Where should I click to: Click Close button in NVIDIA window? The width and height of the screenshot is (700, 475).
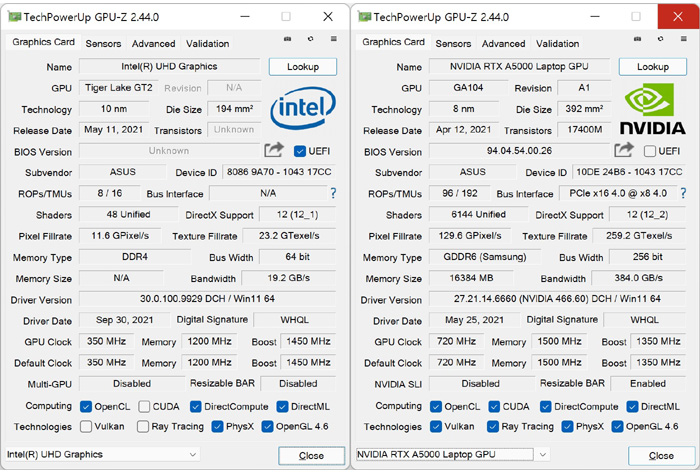(661, 456)
